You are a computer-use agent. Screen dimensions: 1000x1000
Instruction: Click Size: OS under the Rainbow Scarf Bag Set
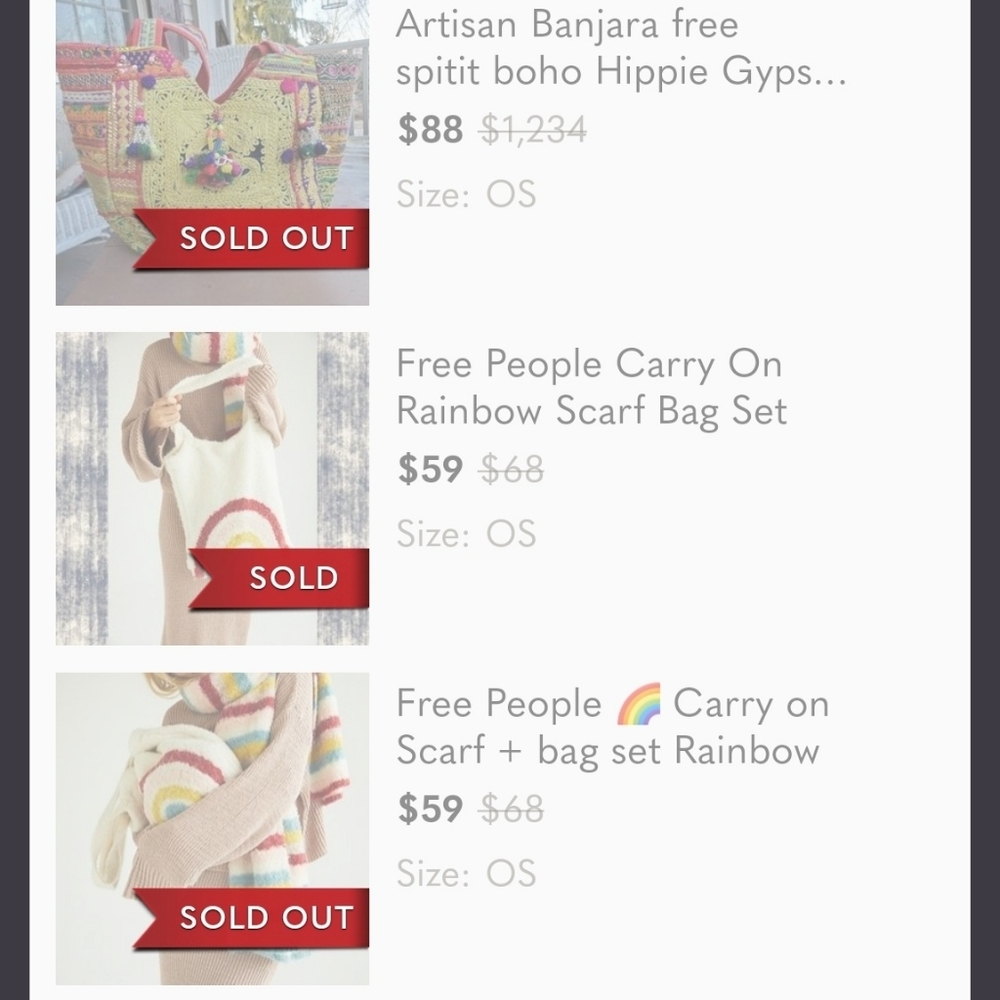point(466,534)
